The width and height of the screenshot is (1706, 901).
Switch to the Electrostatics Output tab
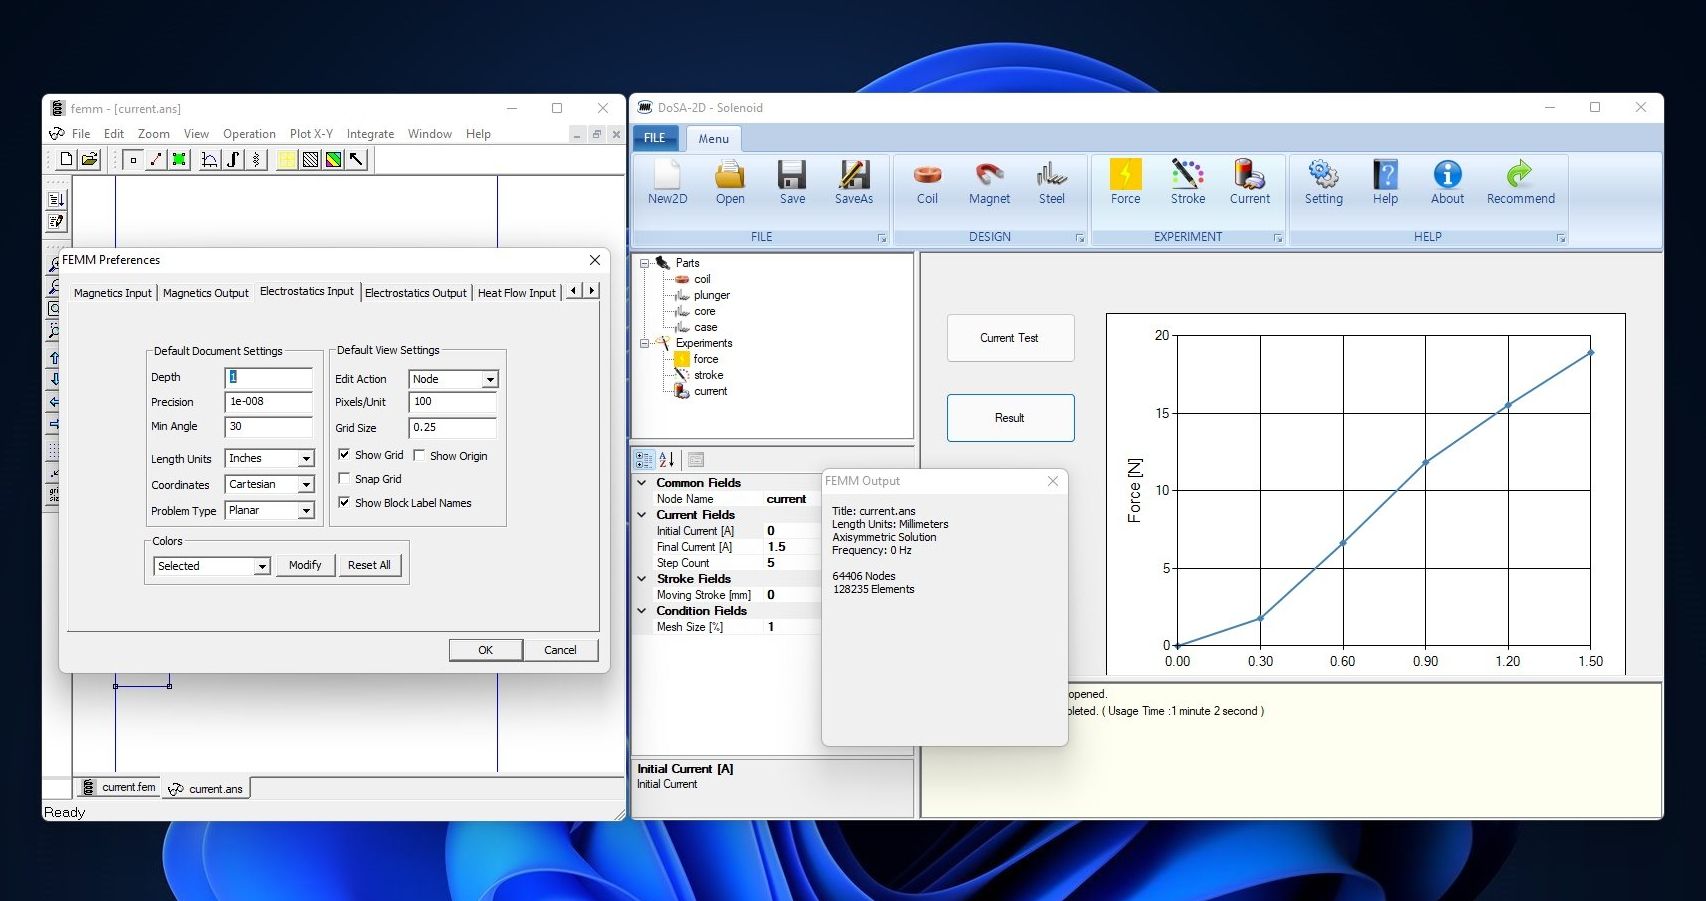[416, 293]
